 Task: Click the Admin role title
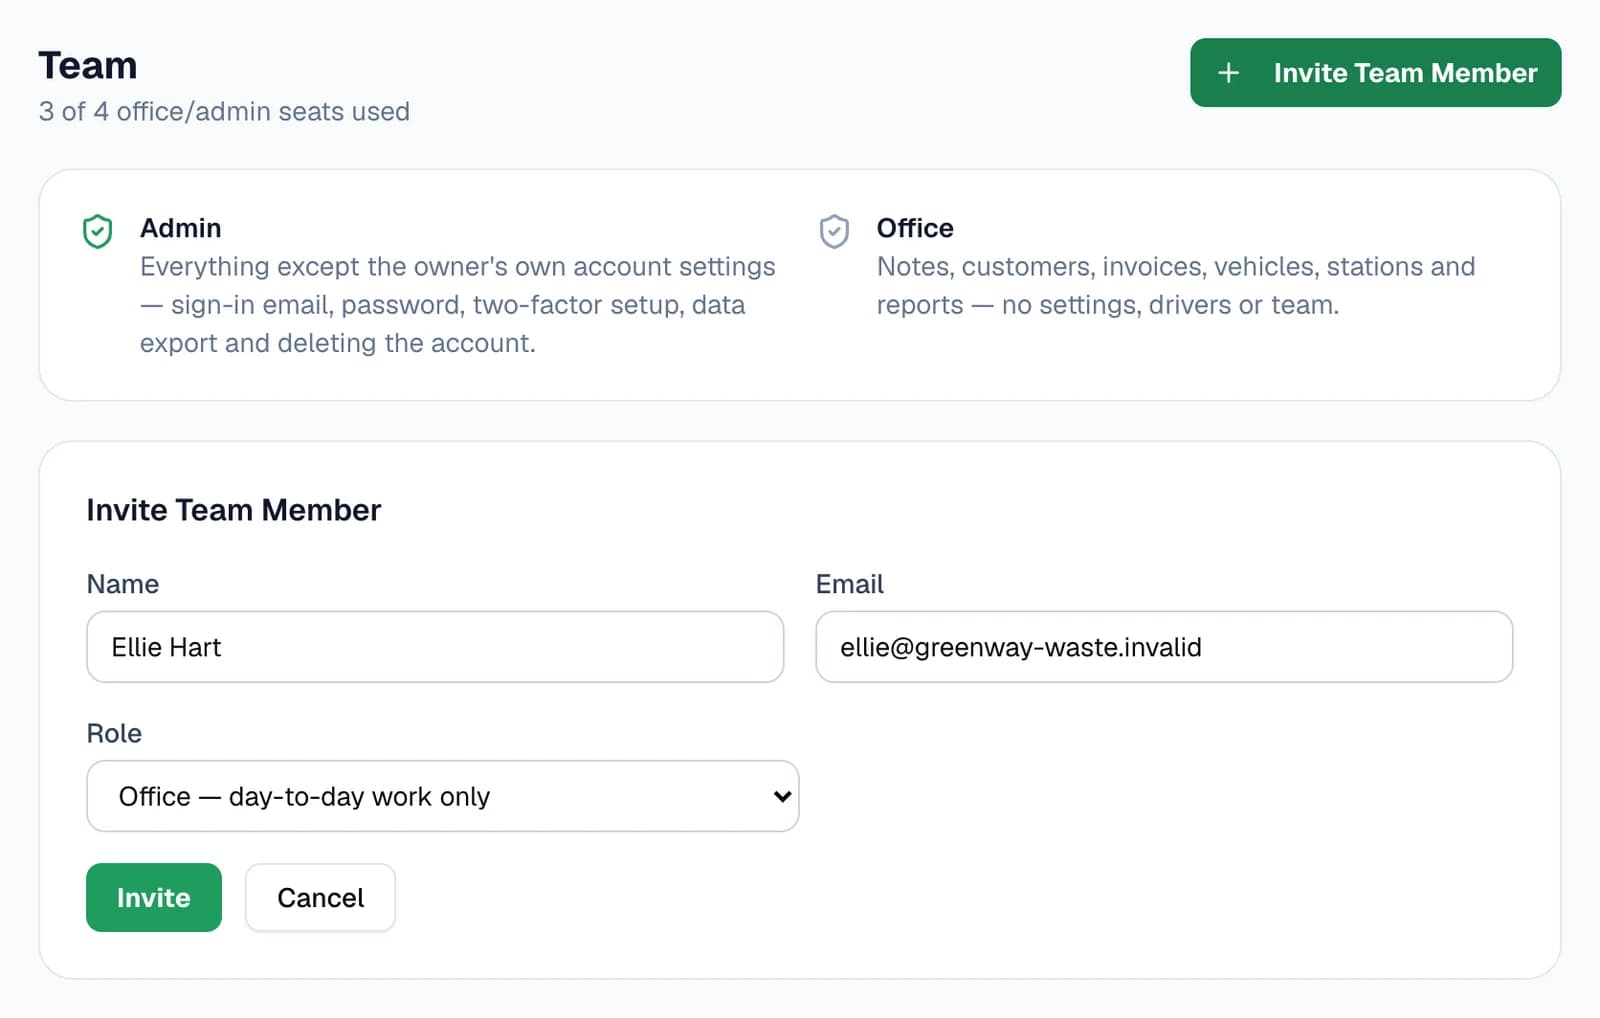point(181,228)
